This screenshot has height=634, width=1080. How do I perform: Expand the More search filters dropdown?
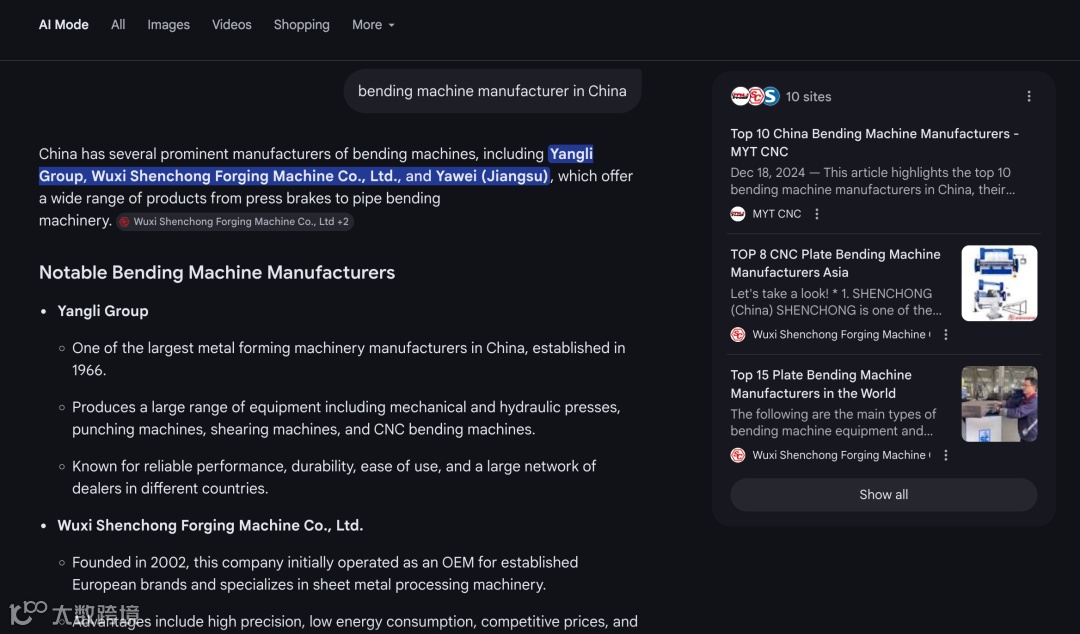(x=373, y=25)
